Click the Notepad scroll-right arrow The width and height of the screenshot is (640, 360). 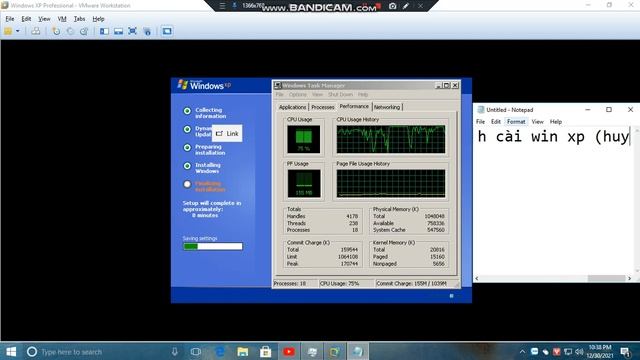tap(629, 278)
